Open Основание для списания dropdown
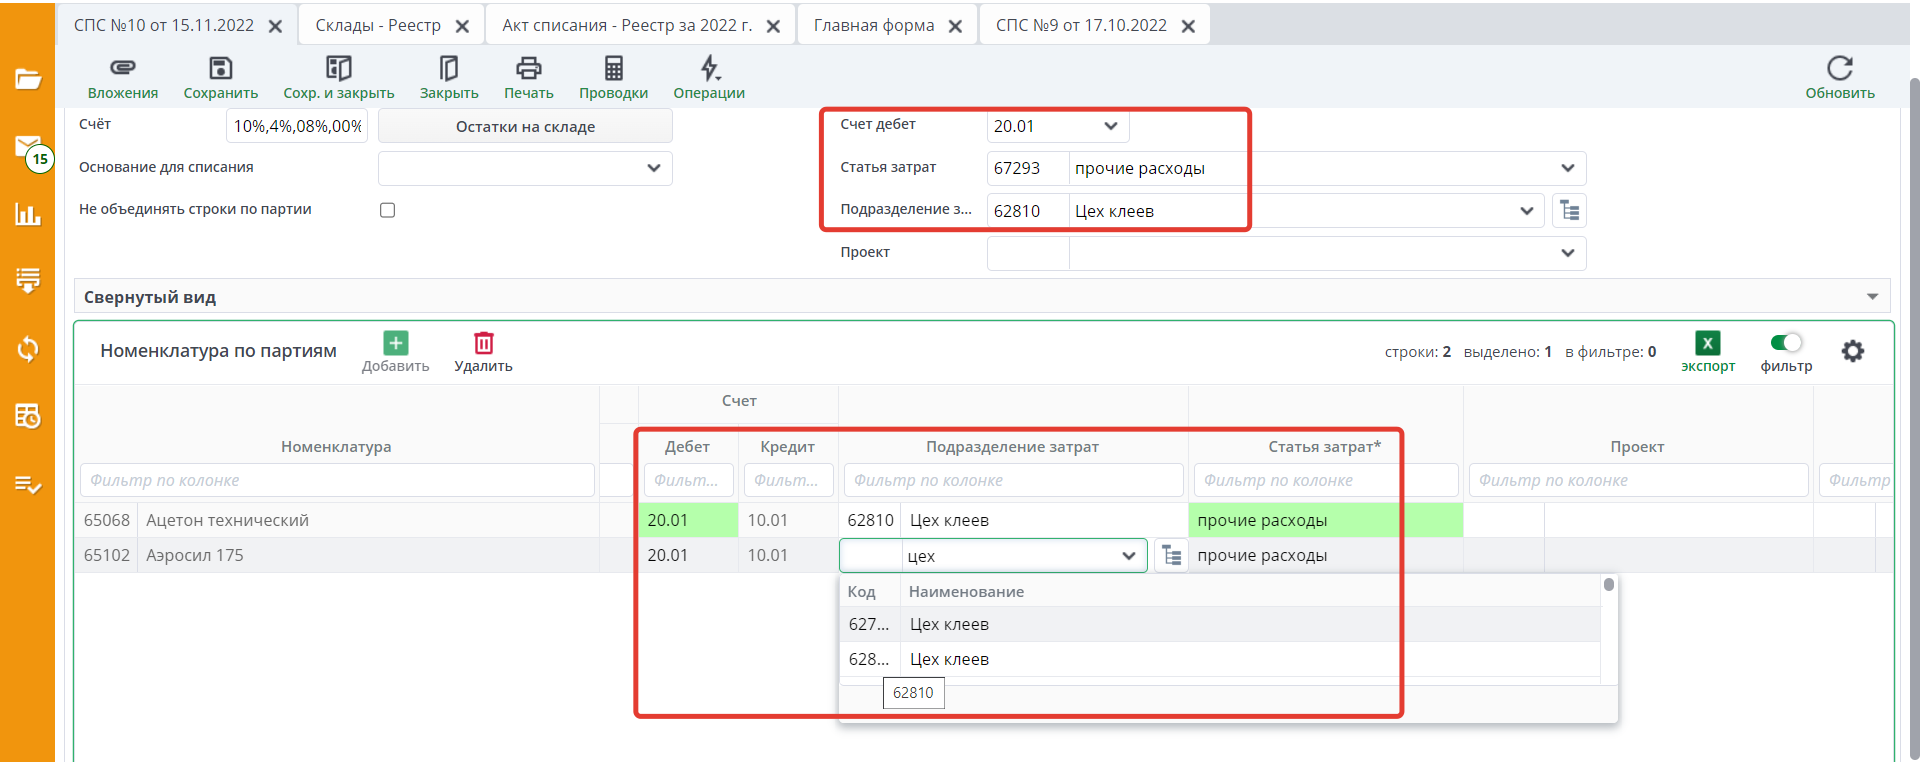Screen dimensions: 1920x762 [x=653, y=168]
